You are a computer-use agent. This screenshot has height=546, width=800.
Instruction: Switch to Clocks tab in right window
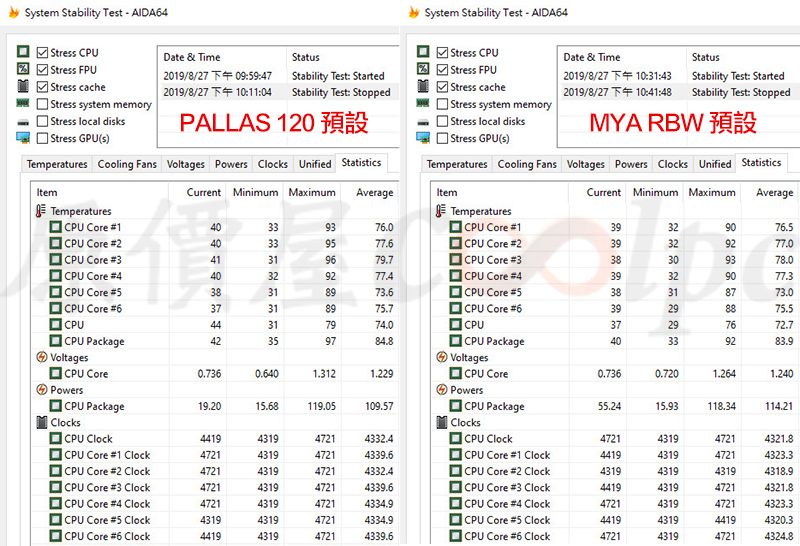pyautogui.click(x=672, y=164)
